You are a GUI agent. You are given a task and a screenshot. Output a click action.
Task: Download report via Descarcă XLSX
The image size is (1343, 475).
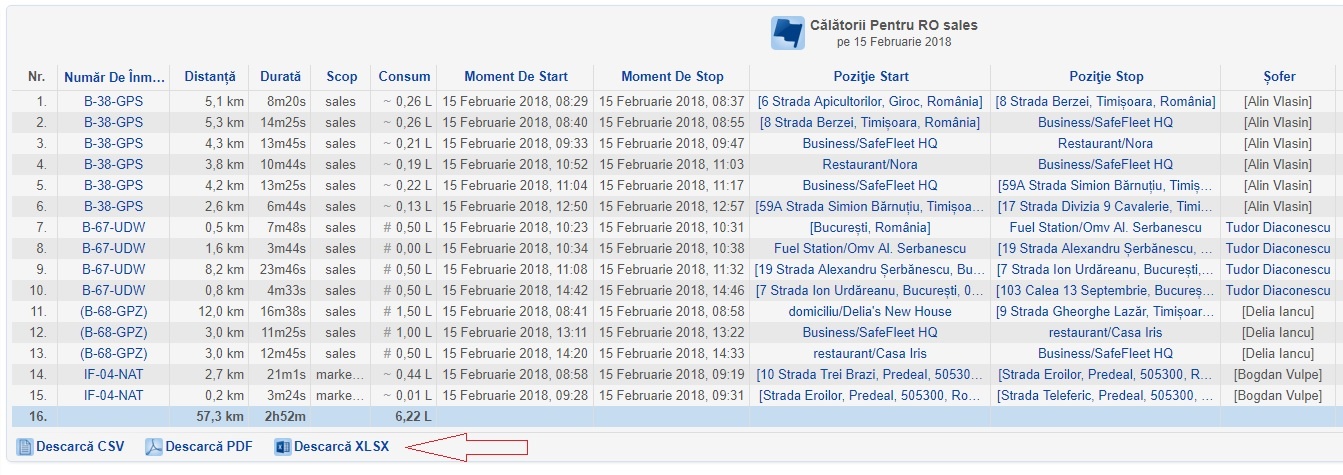341,447
